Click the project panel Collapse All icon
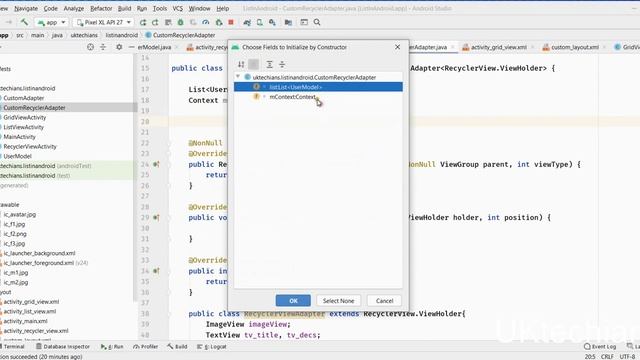This screenshot has width=640, height=360. pyautogui.click(x=103, y=47)
